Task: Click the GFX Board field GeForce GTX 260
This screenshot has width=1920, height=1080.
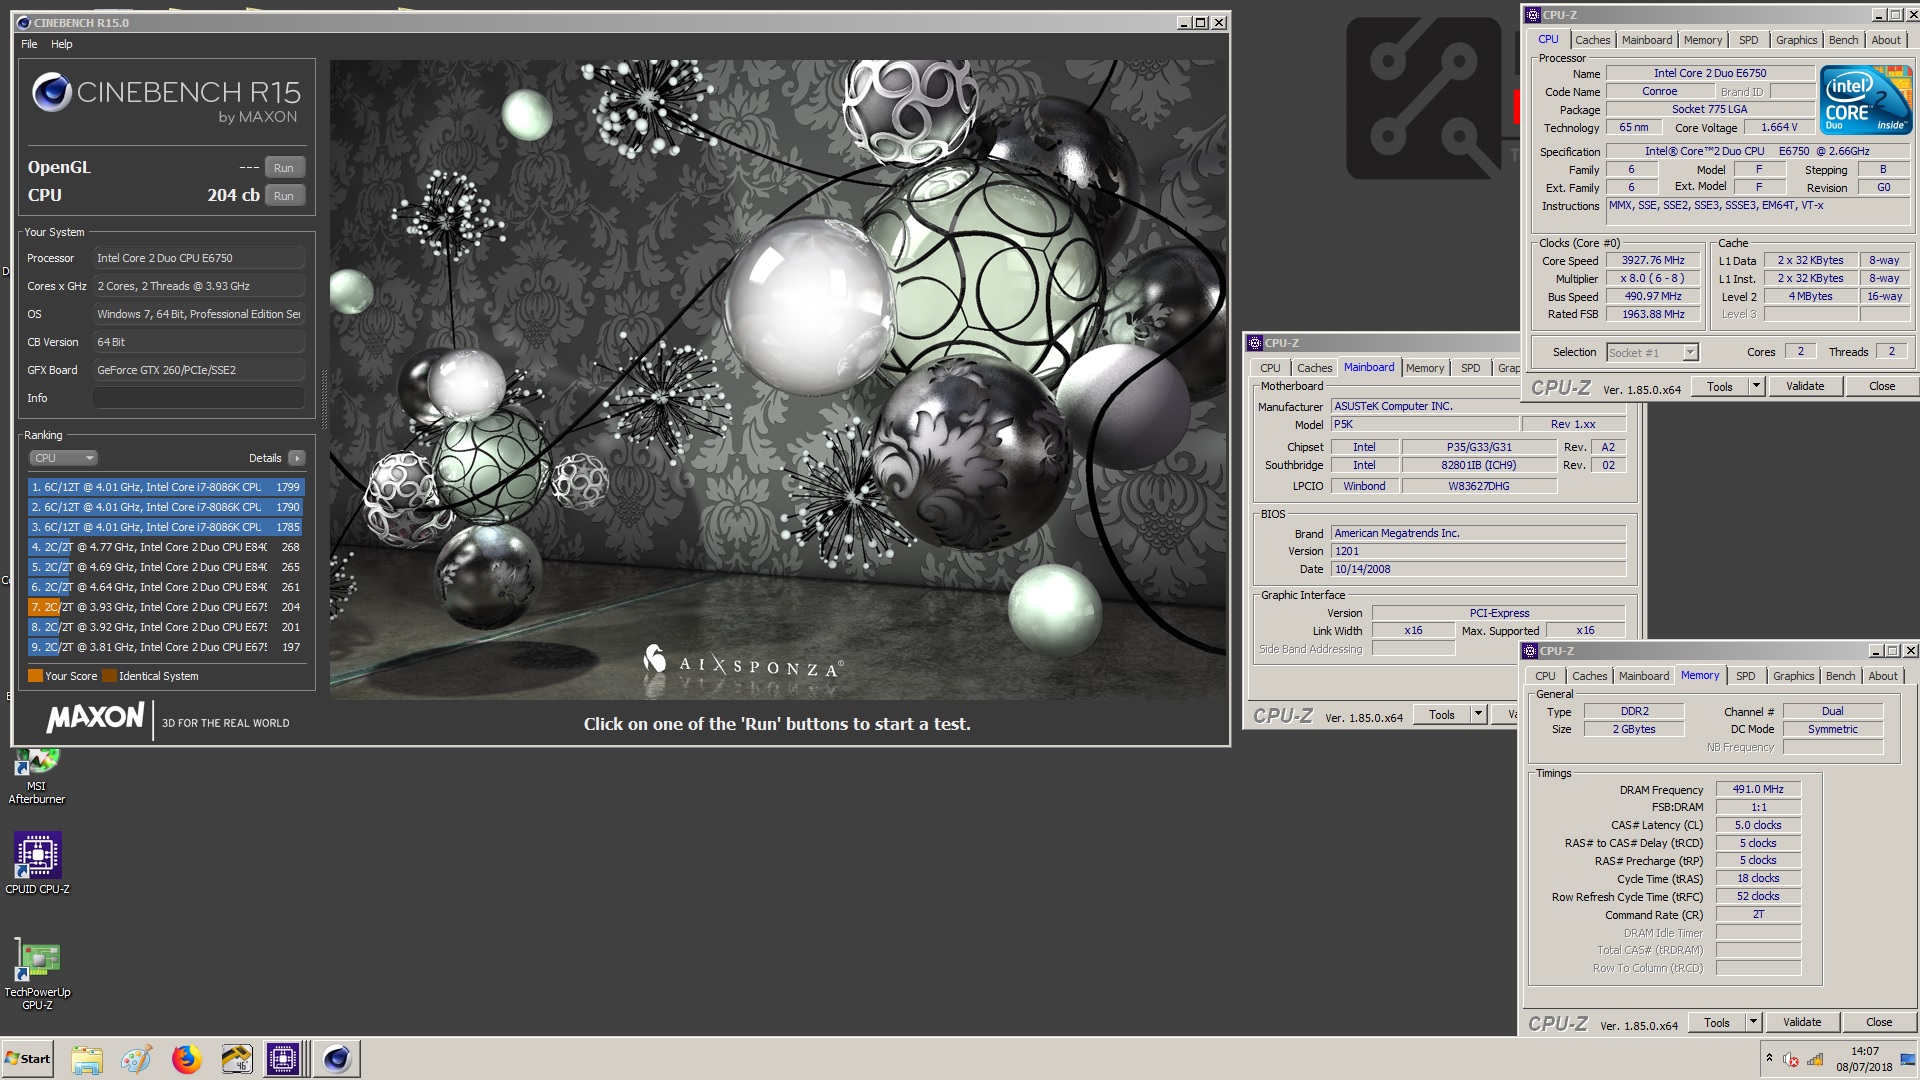Action: pos(199,370)
